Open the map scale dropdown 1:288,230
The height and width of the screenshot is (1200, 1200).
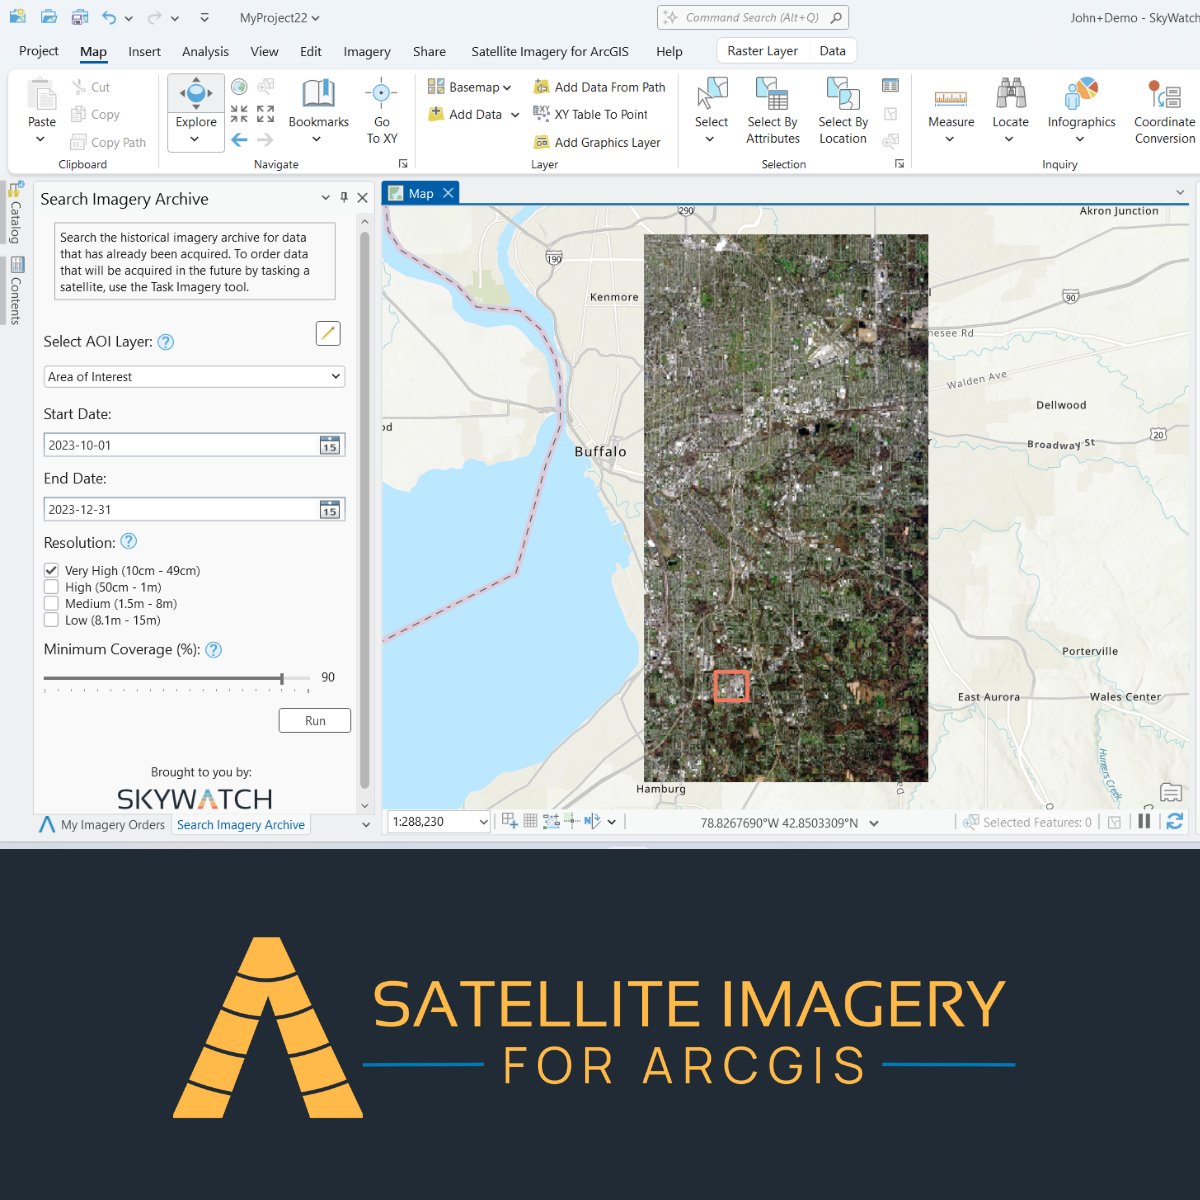pos(484,822)
